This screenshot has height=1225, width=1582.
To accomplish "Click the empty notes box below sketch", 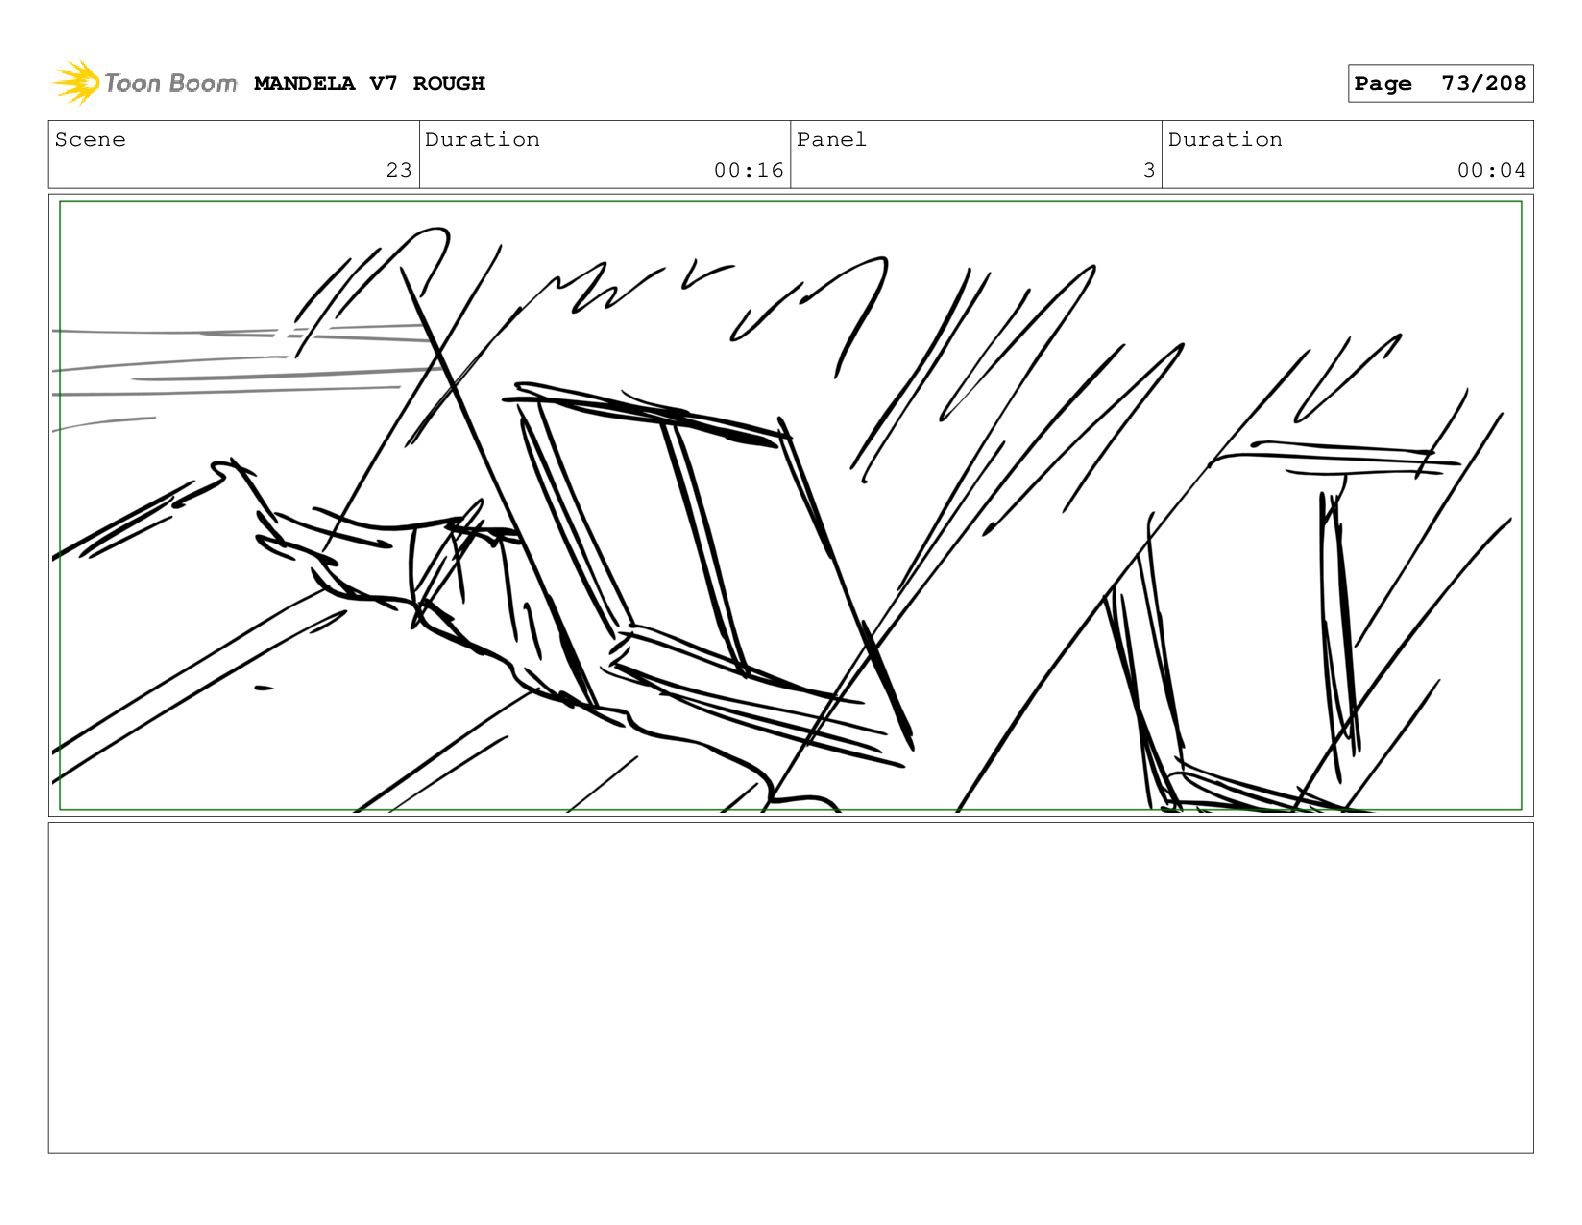I will (x=790, y=987).
